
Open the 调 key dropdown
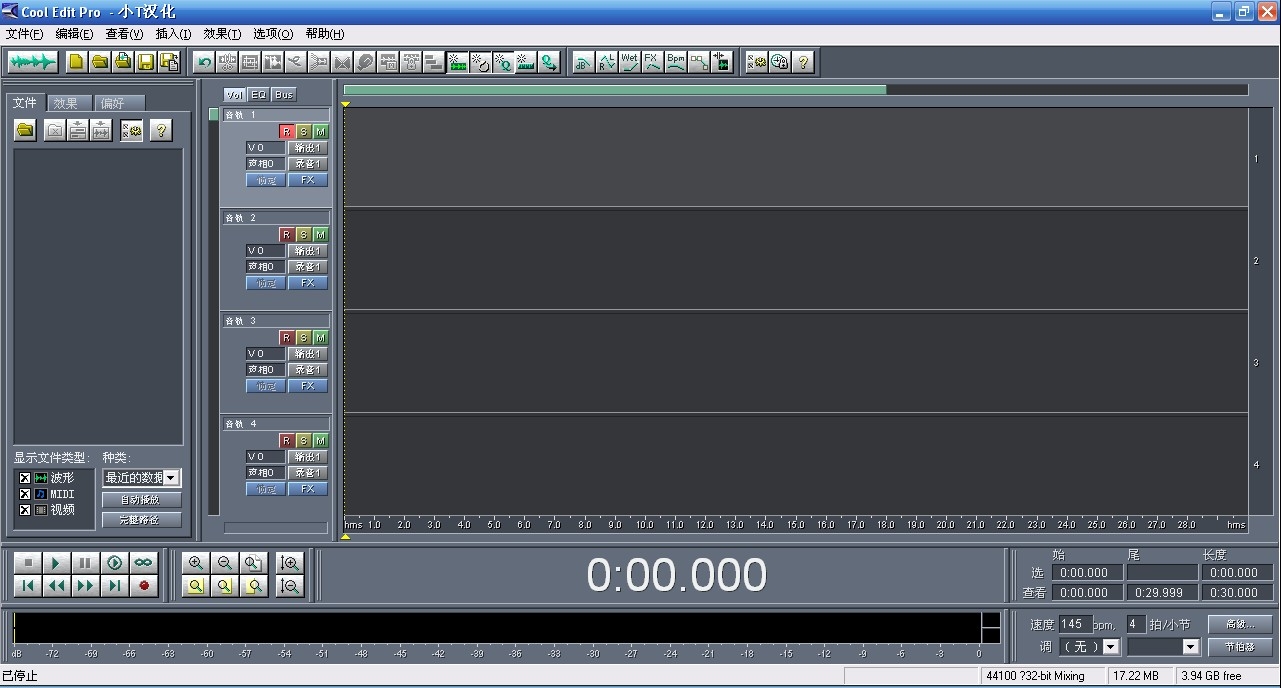1111,647
